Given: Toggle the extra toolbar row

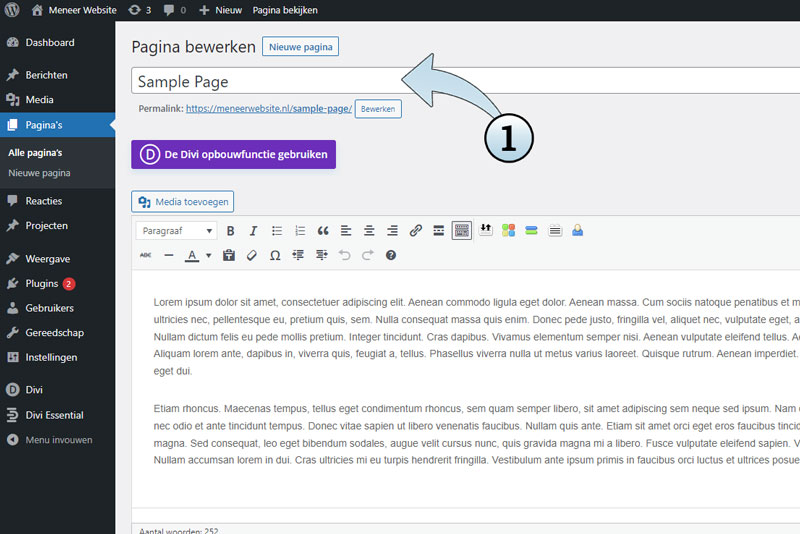Looking at the screenshot, I should pyautogui.click(x=461, y=231).
